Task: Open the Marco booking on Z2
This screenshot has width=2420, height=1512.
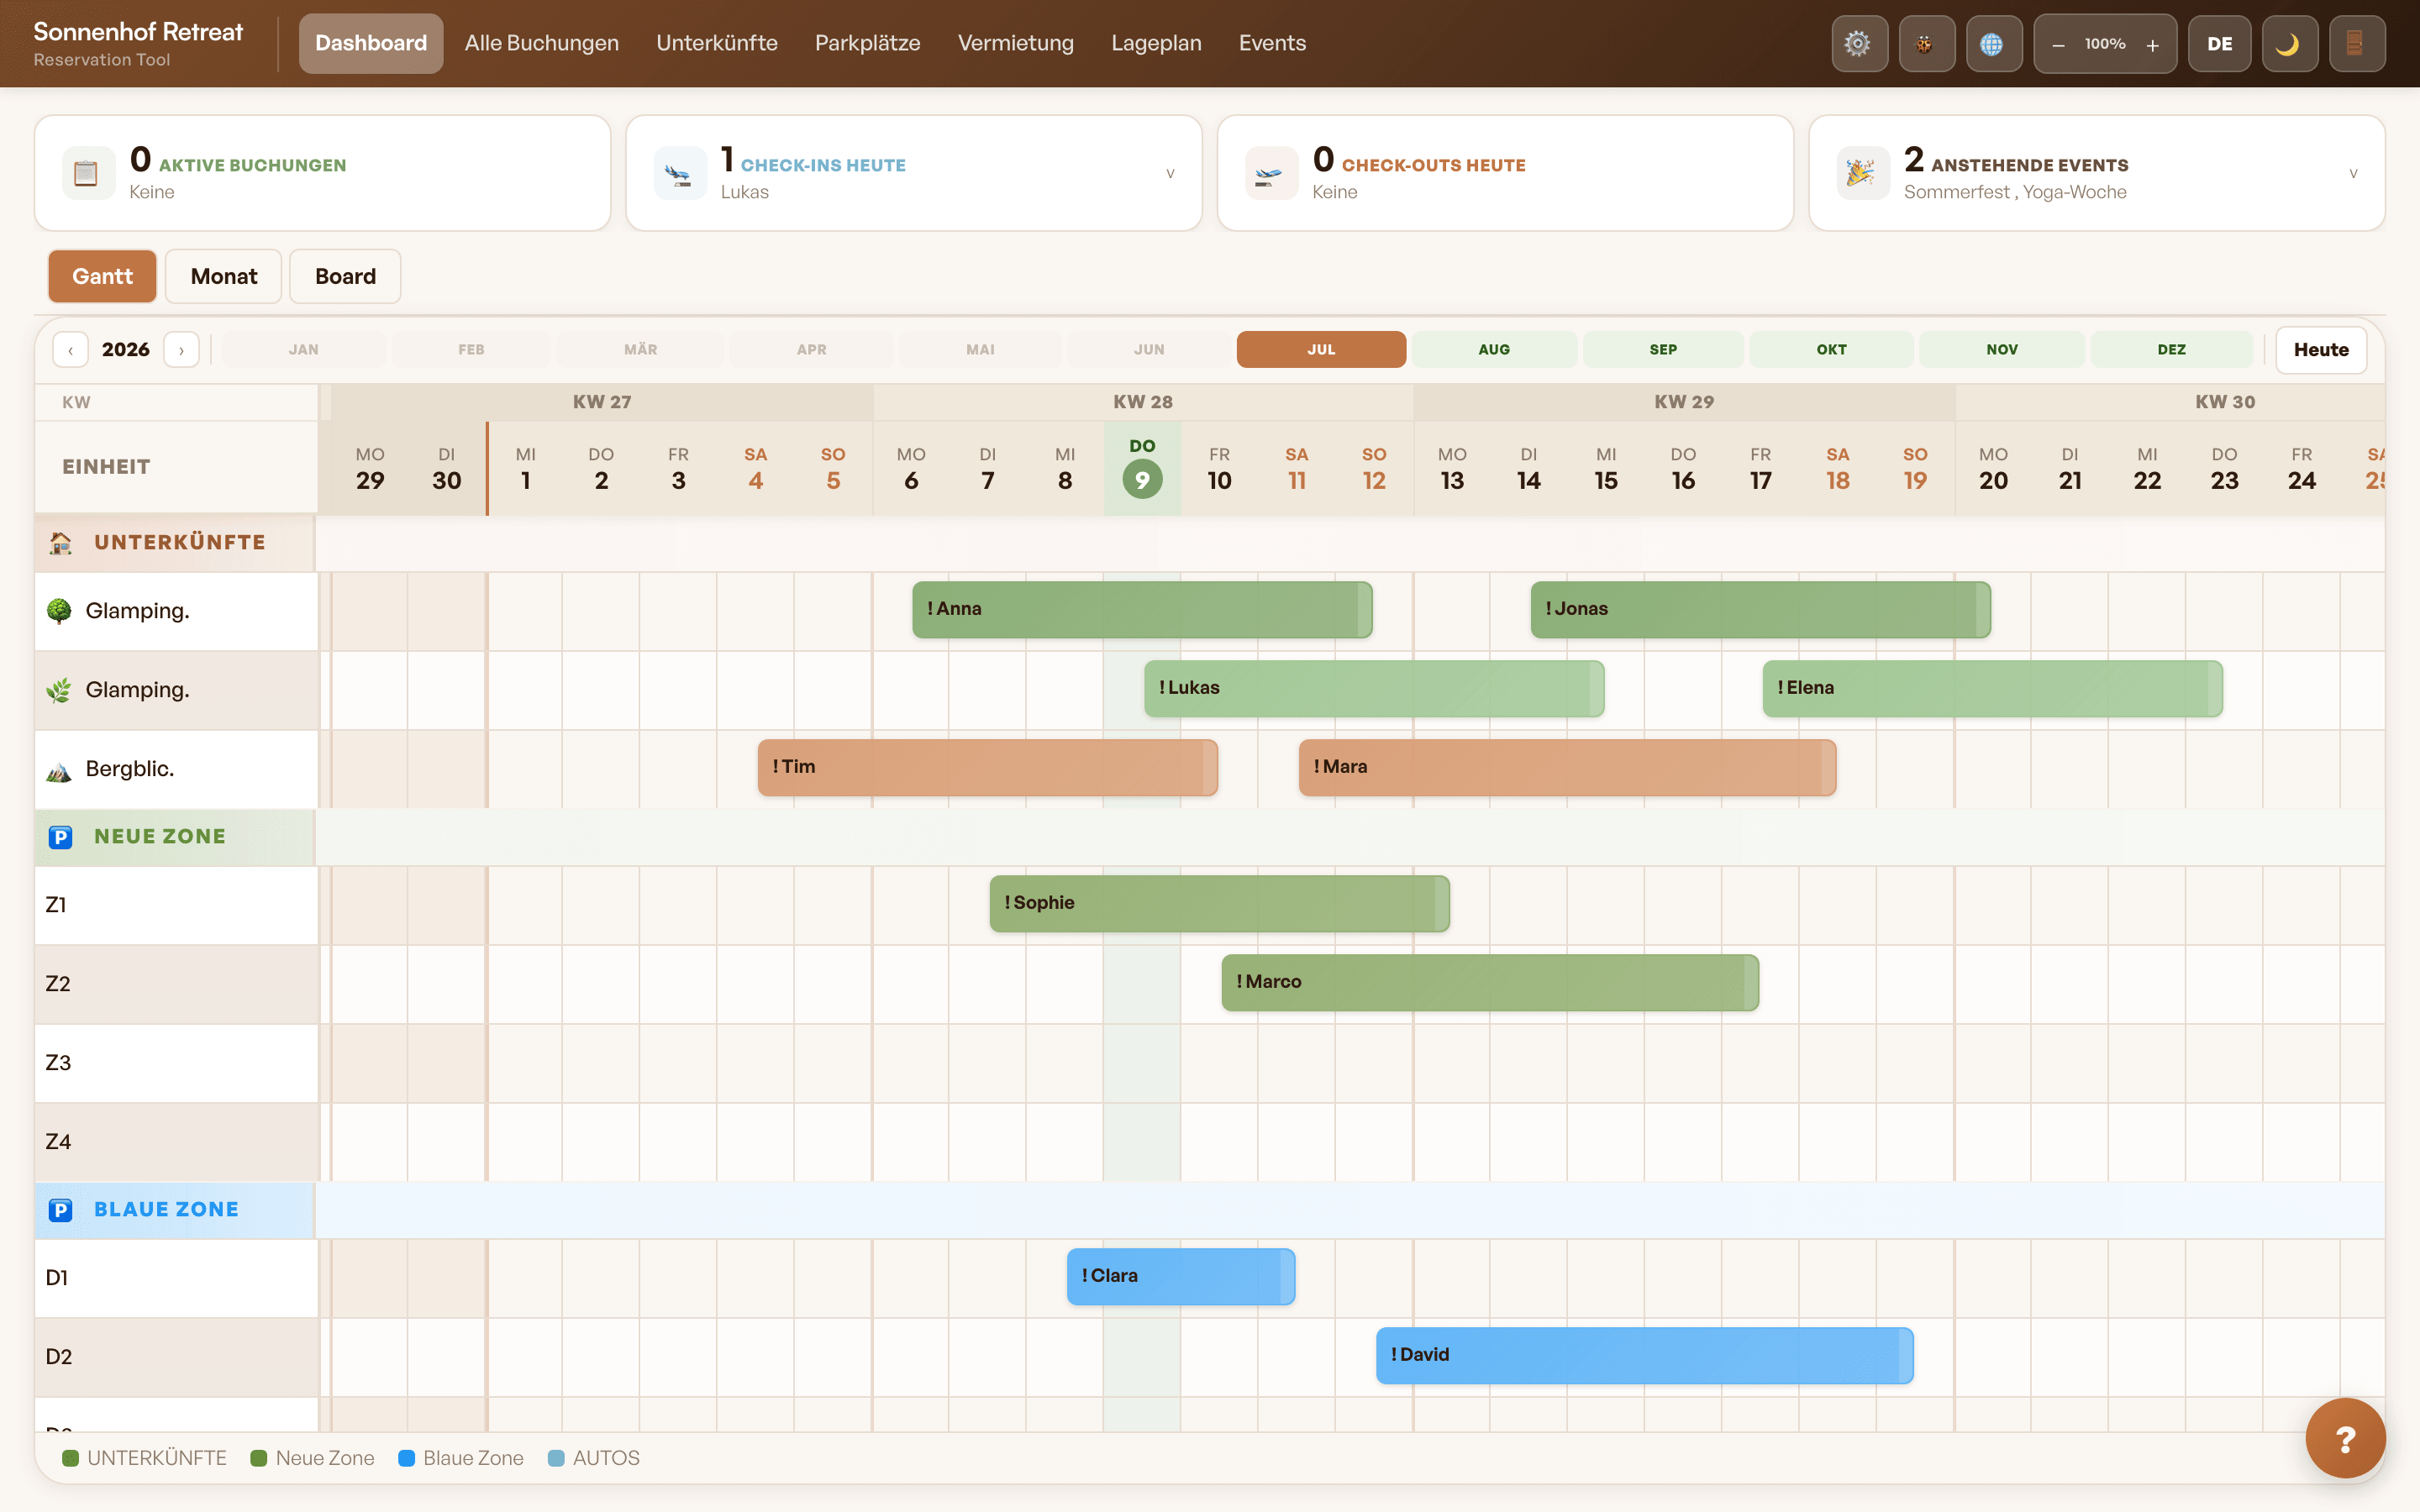Action: pyautogui.click(x=1490, y=982)
